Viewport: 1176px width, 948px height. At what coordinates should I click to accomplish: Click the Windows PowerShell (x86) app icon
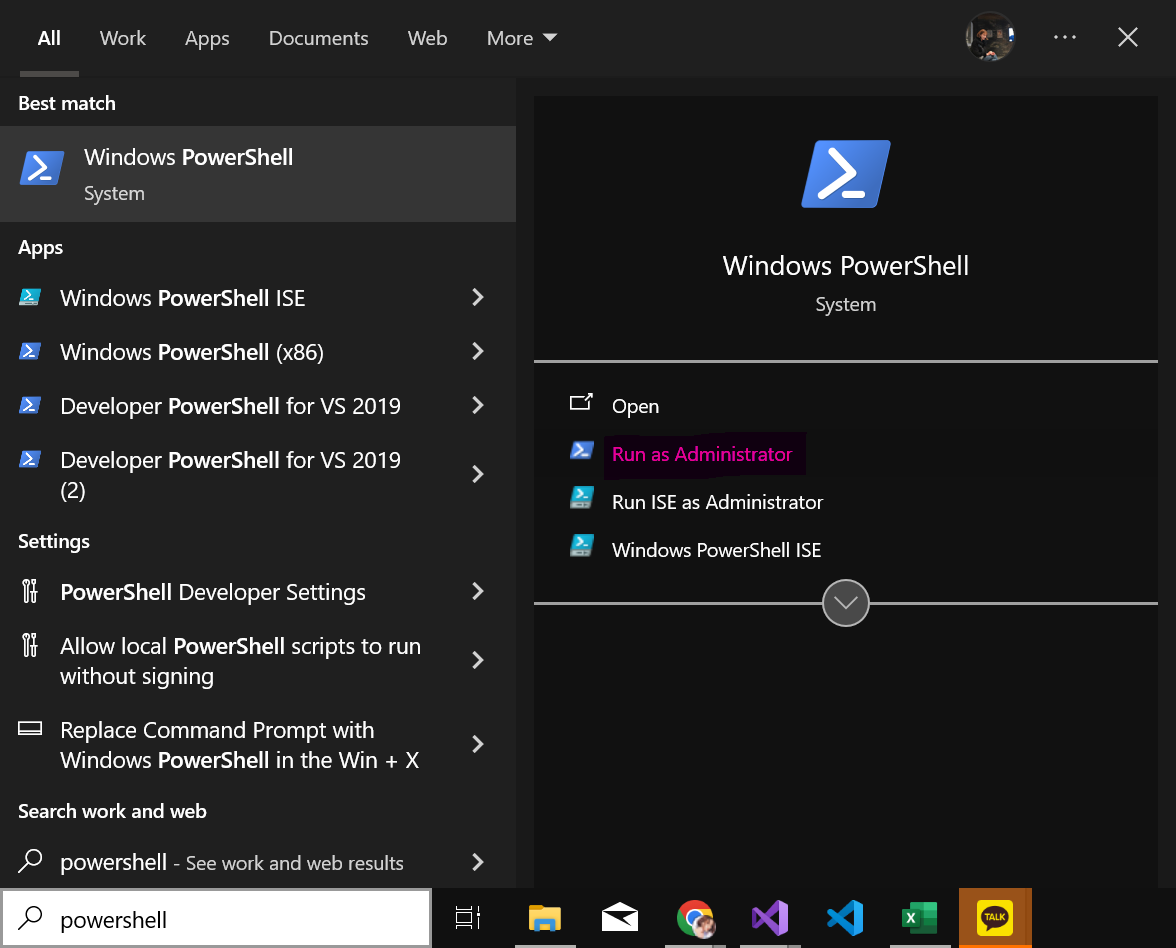(x=30, y=351)
